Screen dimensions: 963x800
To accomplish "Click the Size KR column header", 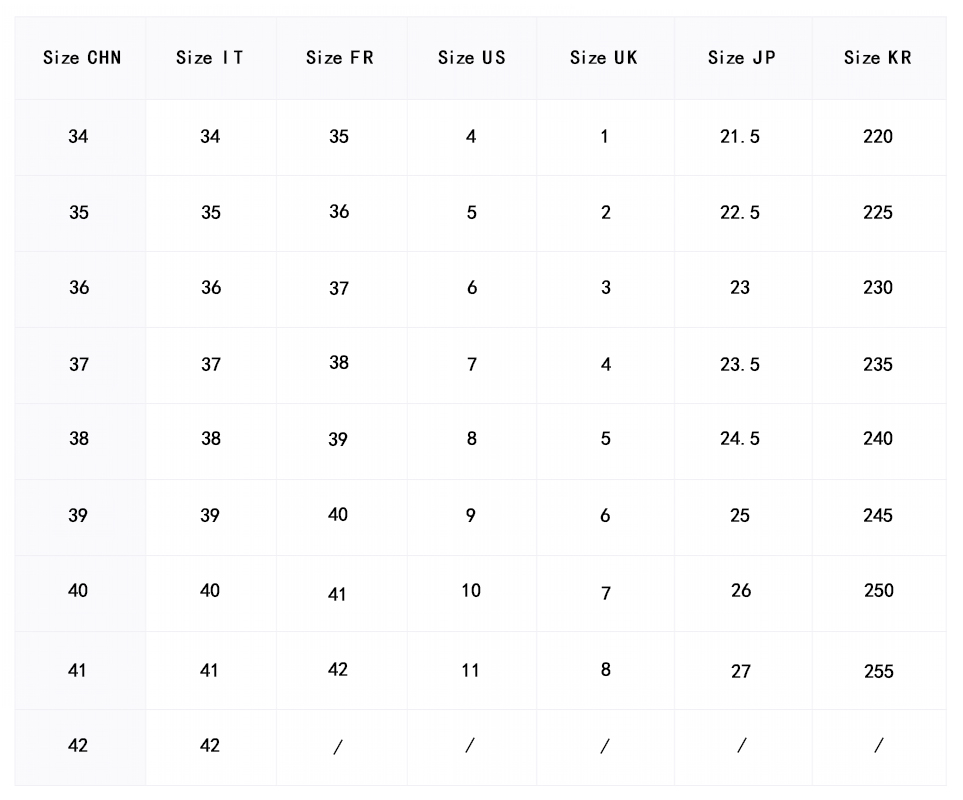I will coord(878,58).
